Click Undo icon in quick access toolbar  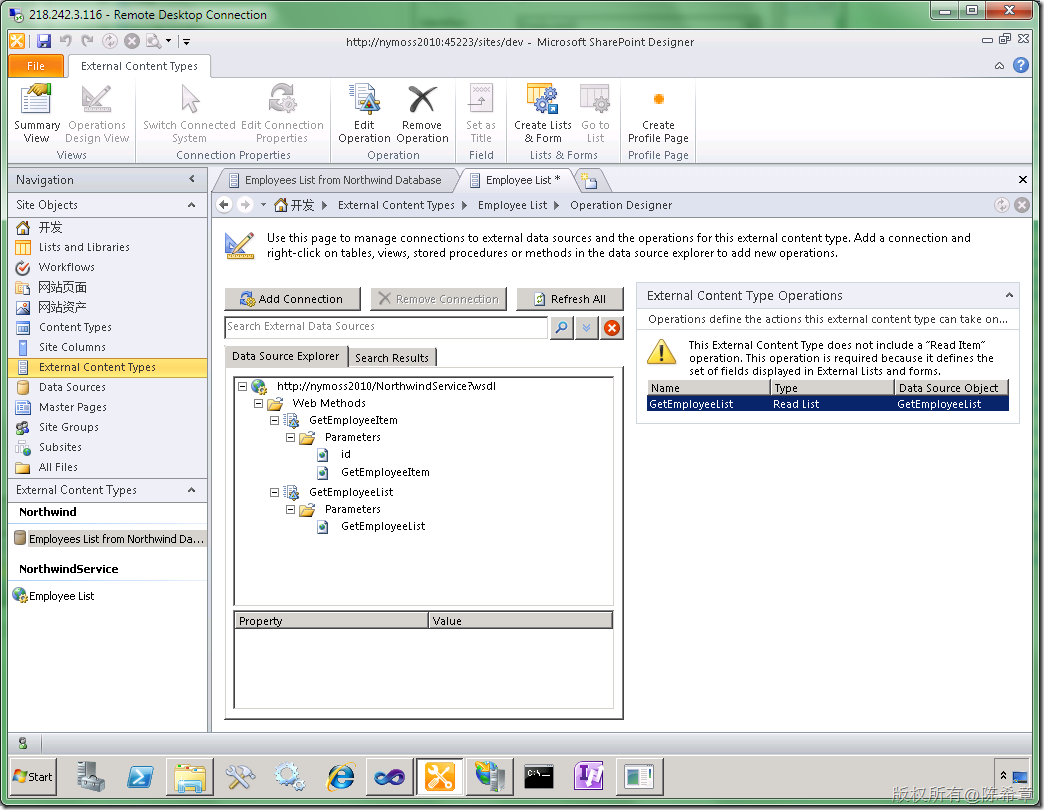click(x=65, y=41)
